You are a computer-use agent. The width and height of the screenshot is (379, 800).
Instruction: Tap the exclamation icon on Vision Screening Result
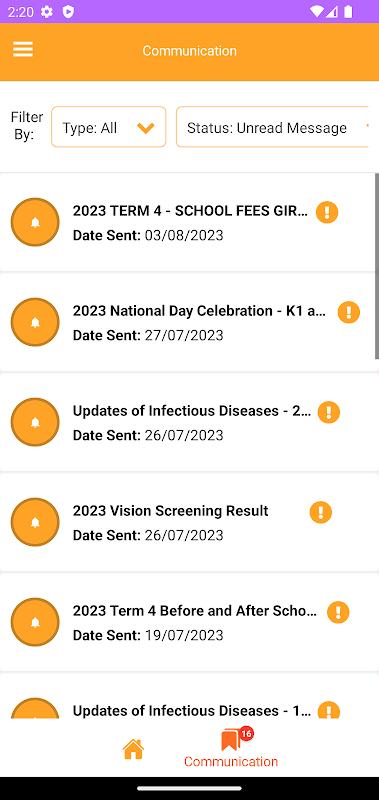[x=321, y=512]
